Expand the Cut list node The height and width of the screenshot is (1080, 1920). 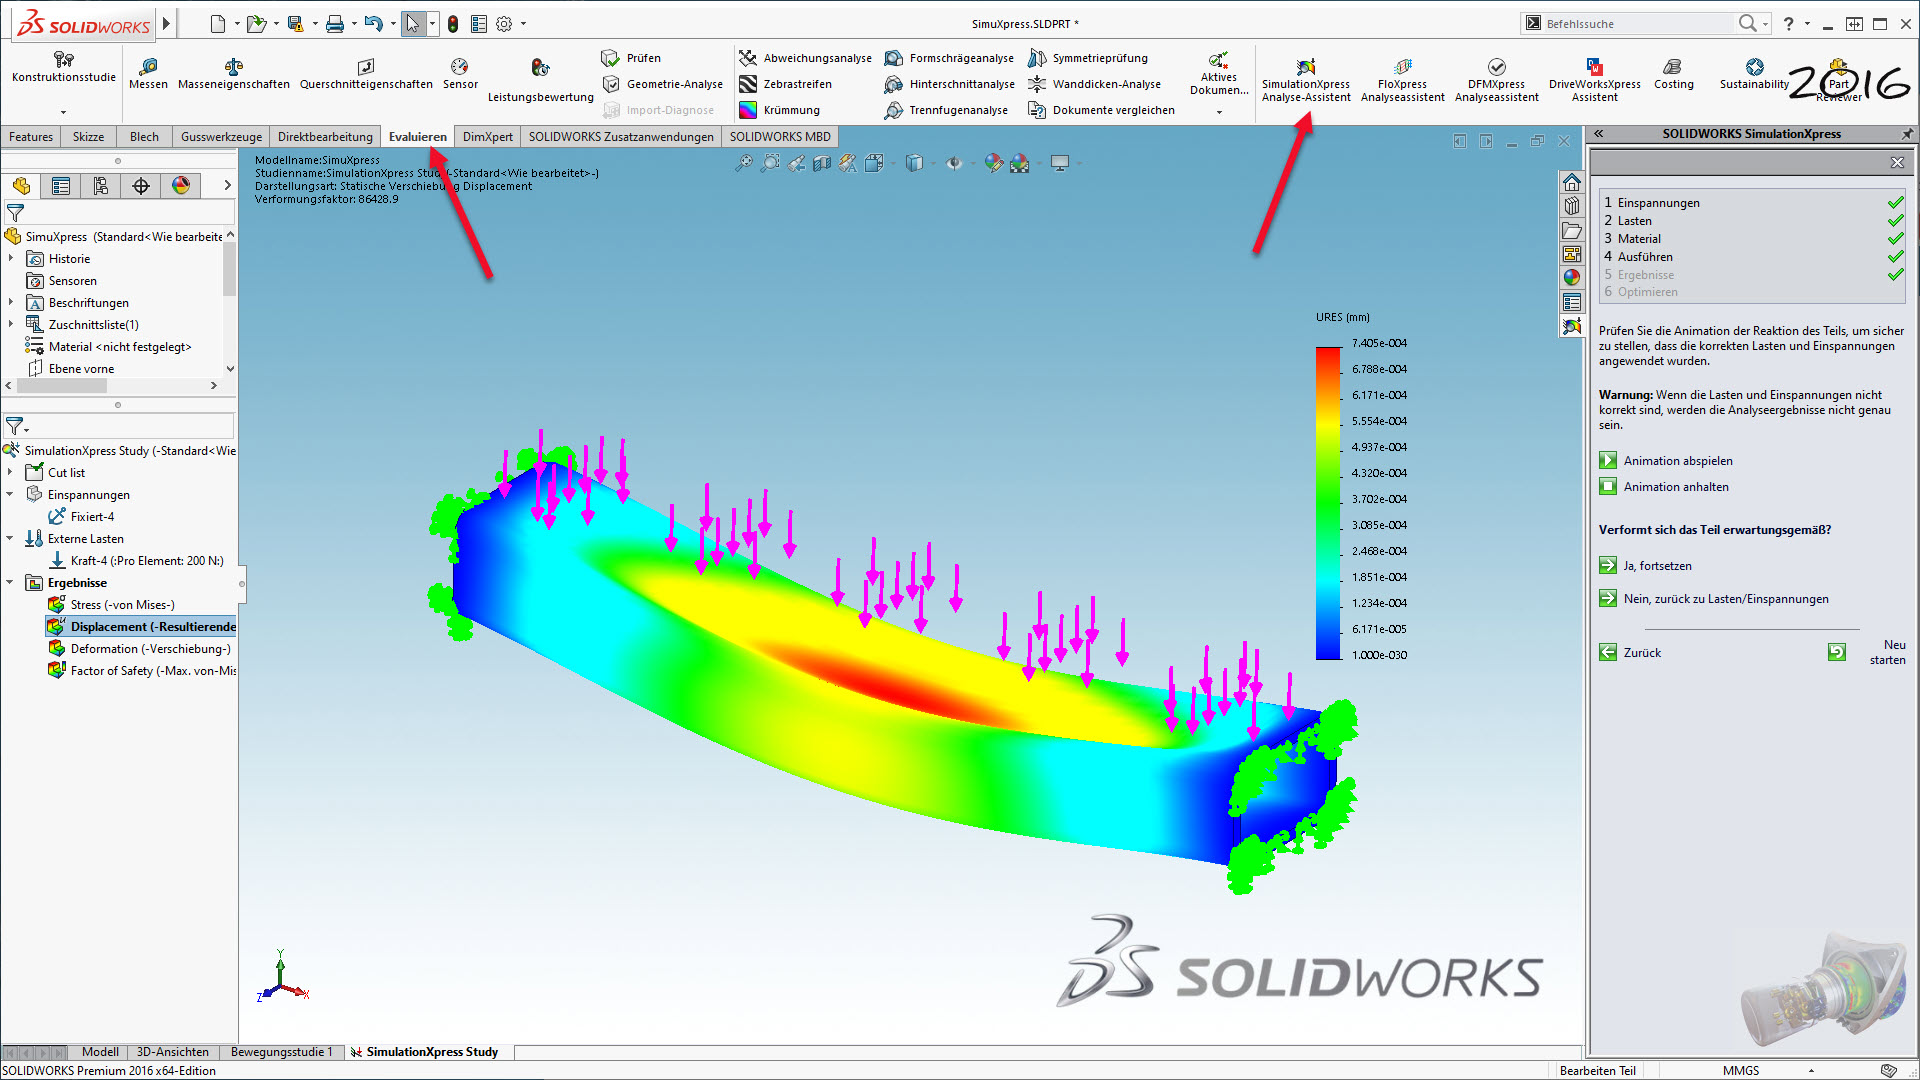pyautogui.click(x=10, y=472)
